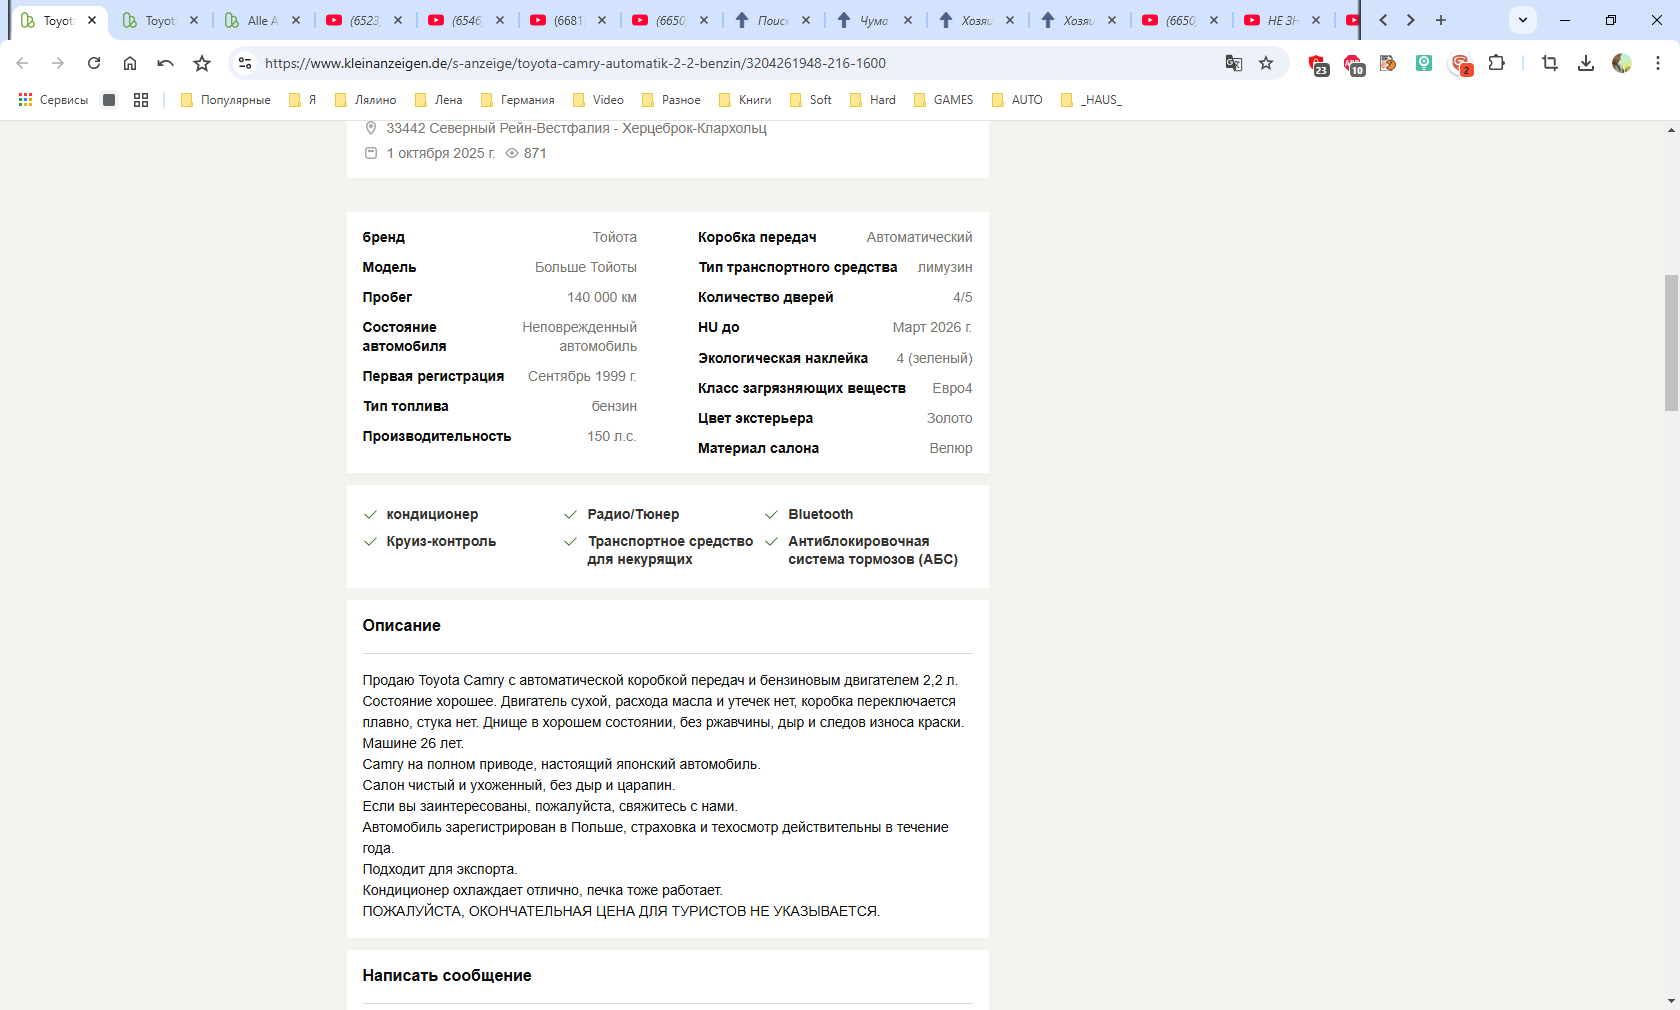Viewport: 1680px width, 1010px height.
Task: Open the user profile avatar
Action: (1622, 63)
